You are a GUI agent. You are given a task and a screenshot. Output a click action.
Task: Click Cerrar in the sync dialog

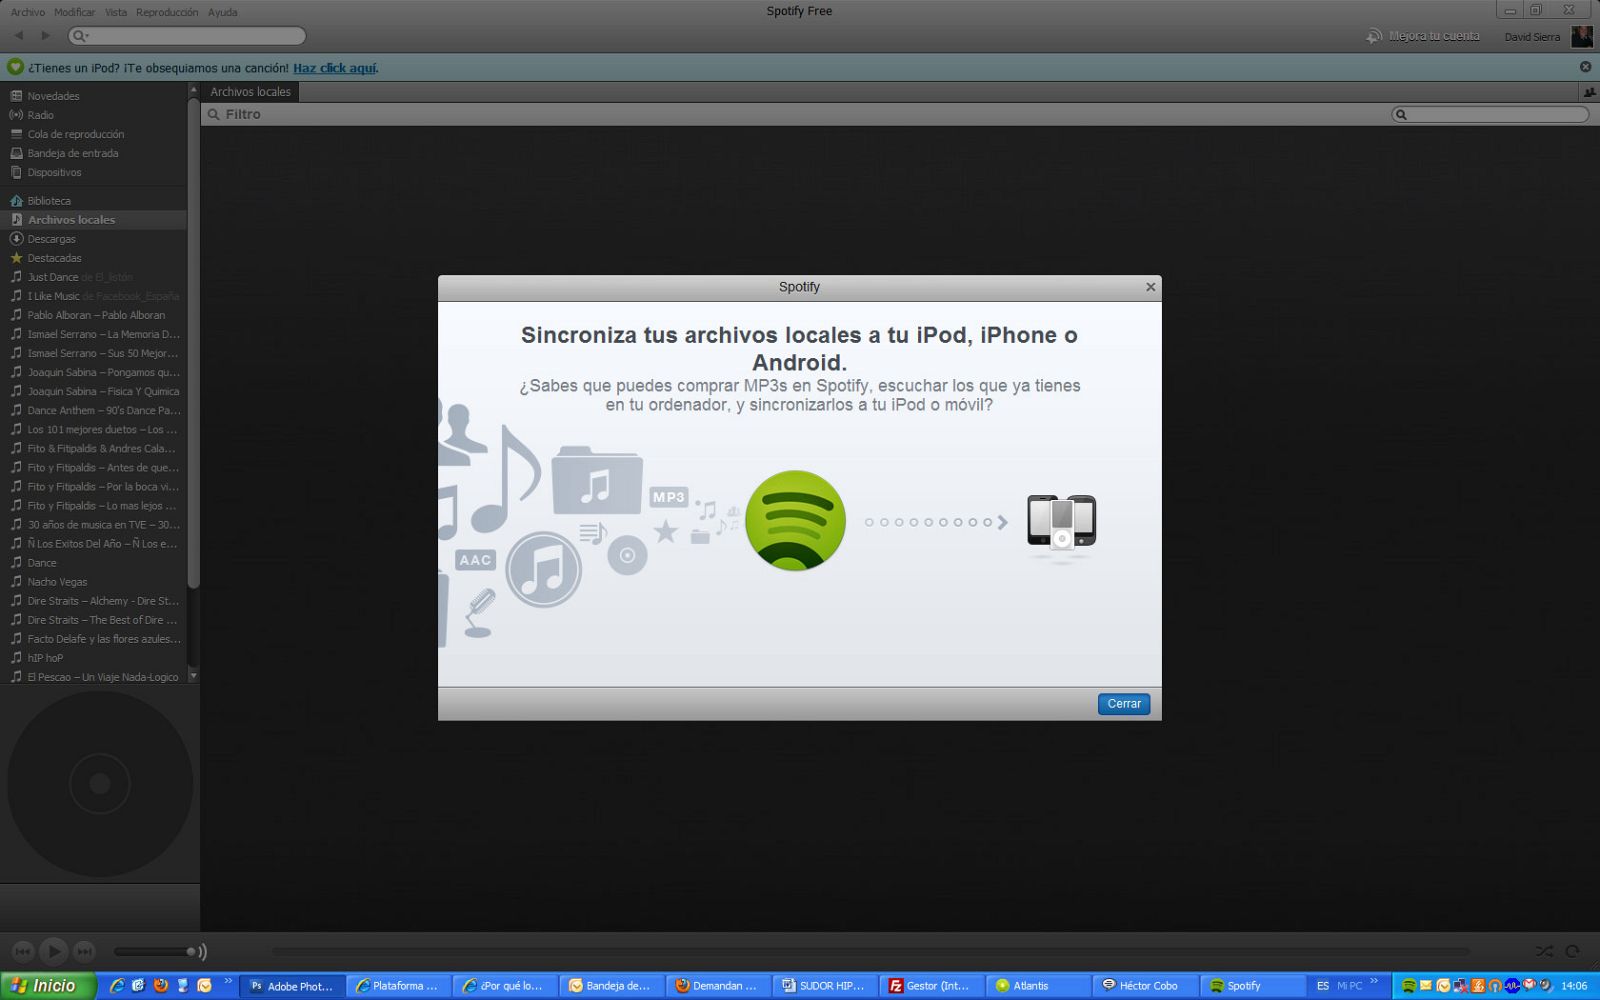(1123, 704)
